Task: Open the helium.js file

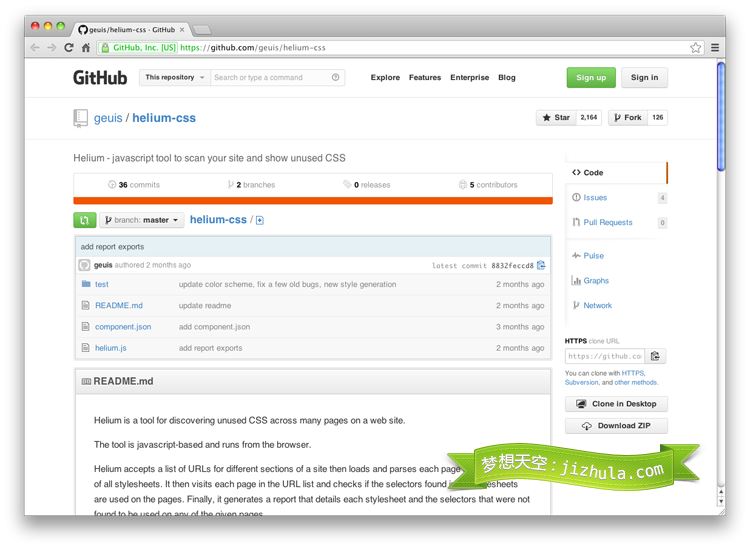Action: tap(110, 348)
